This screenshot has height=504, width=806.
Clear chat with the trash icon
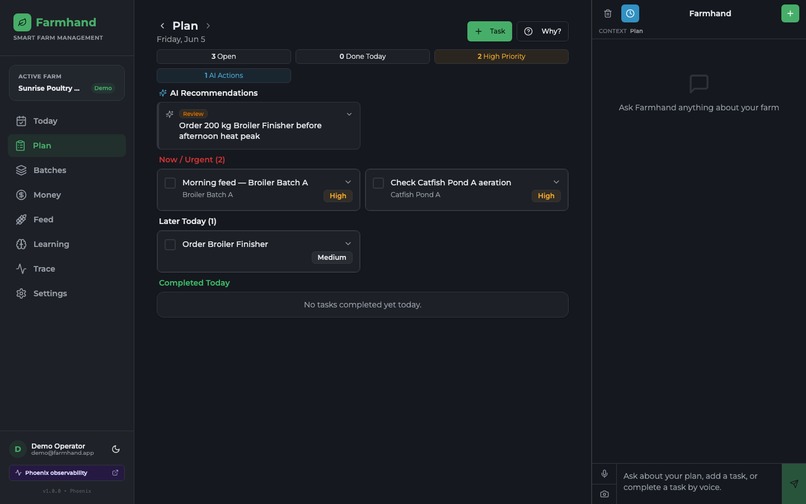pyautogui.click(x=608, y=13)
